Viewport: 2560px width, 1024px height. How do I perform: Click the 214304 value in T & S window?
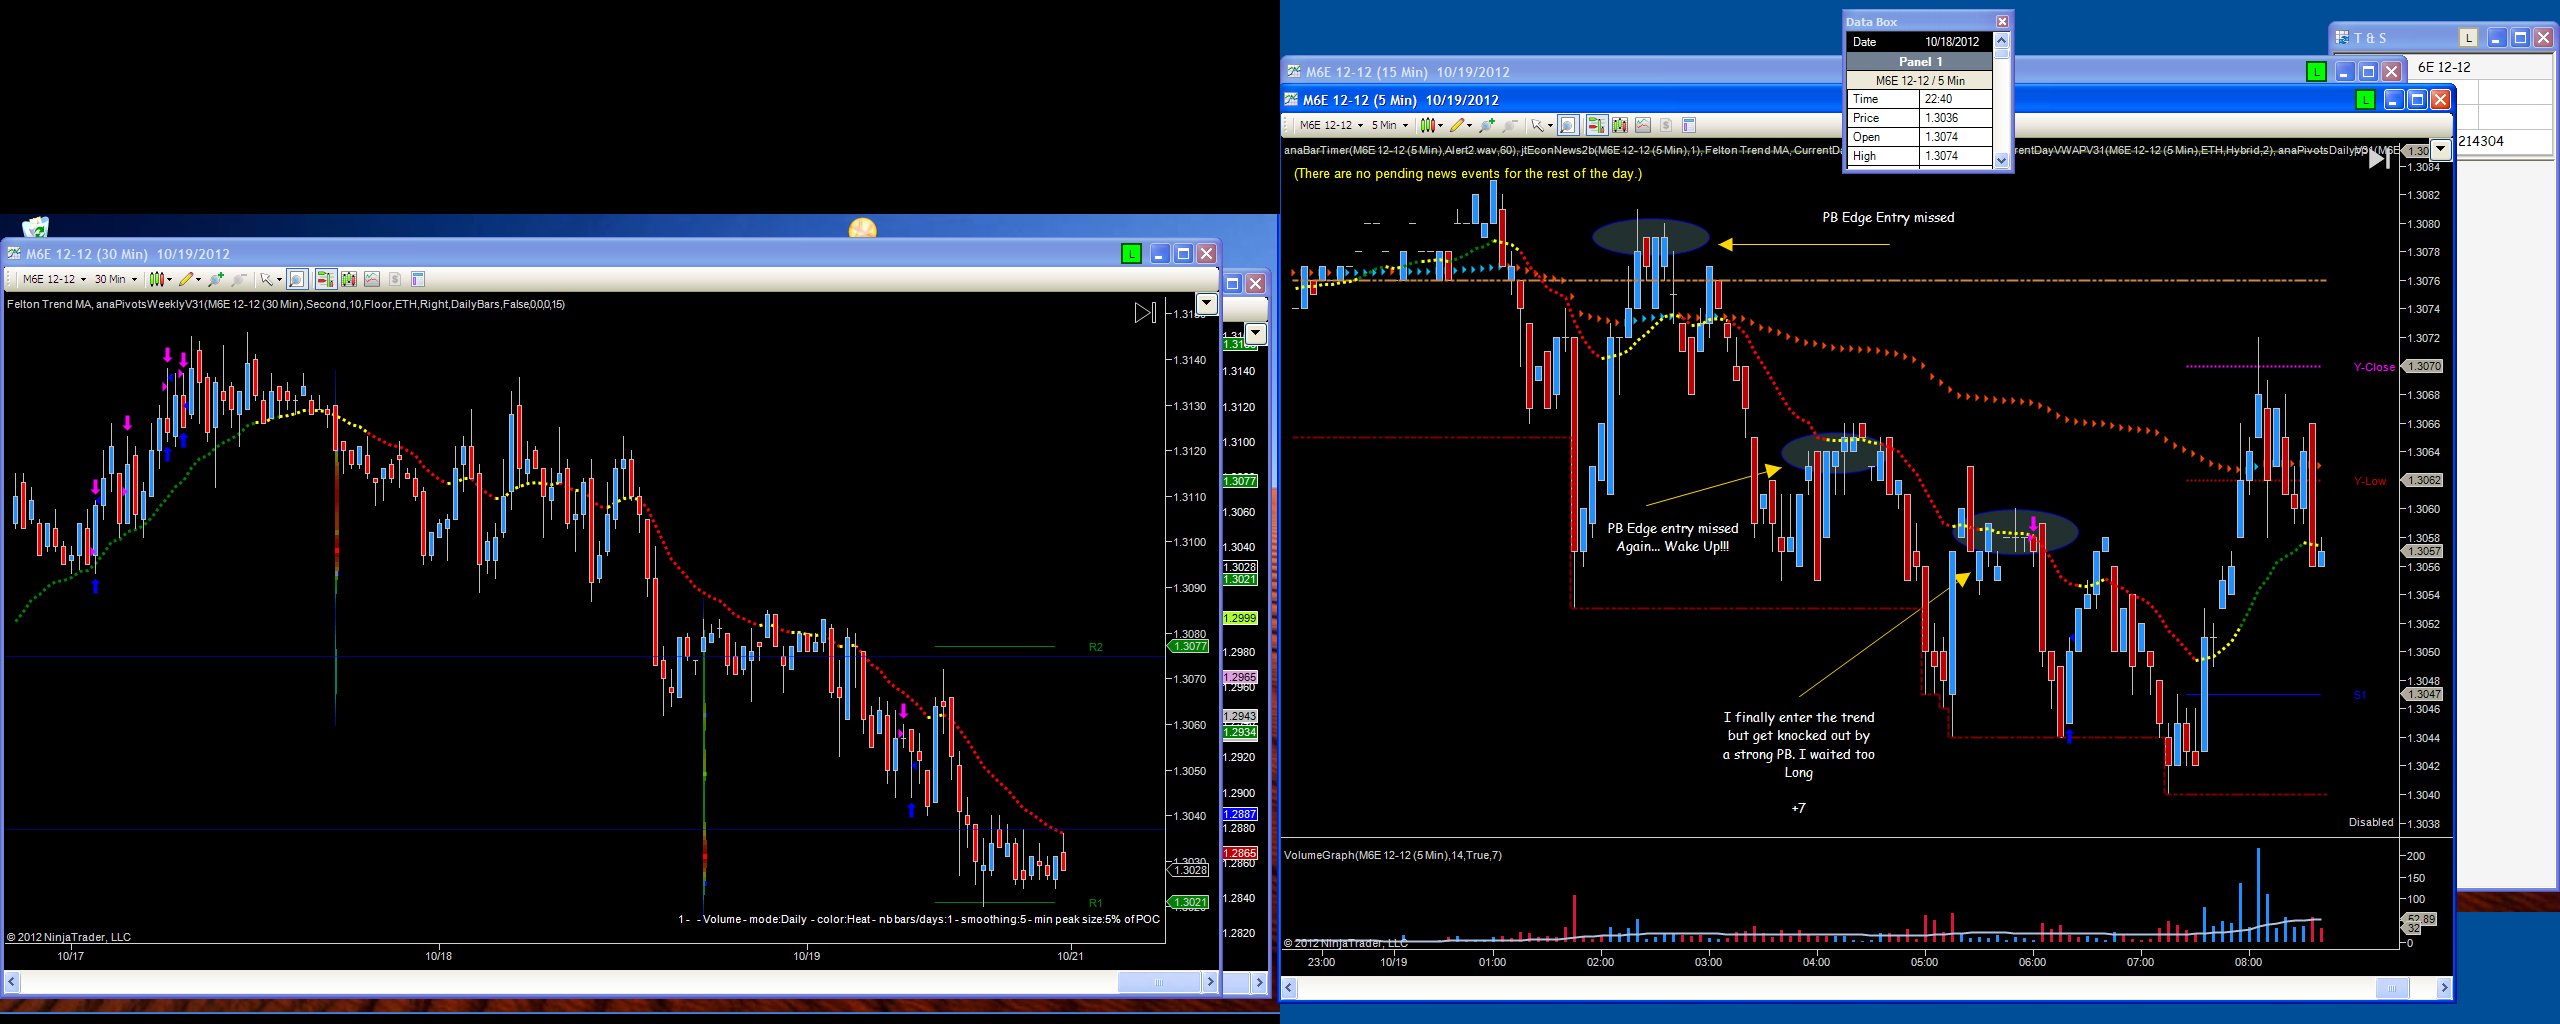2481,141
